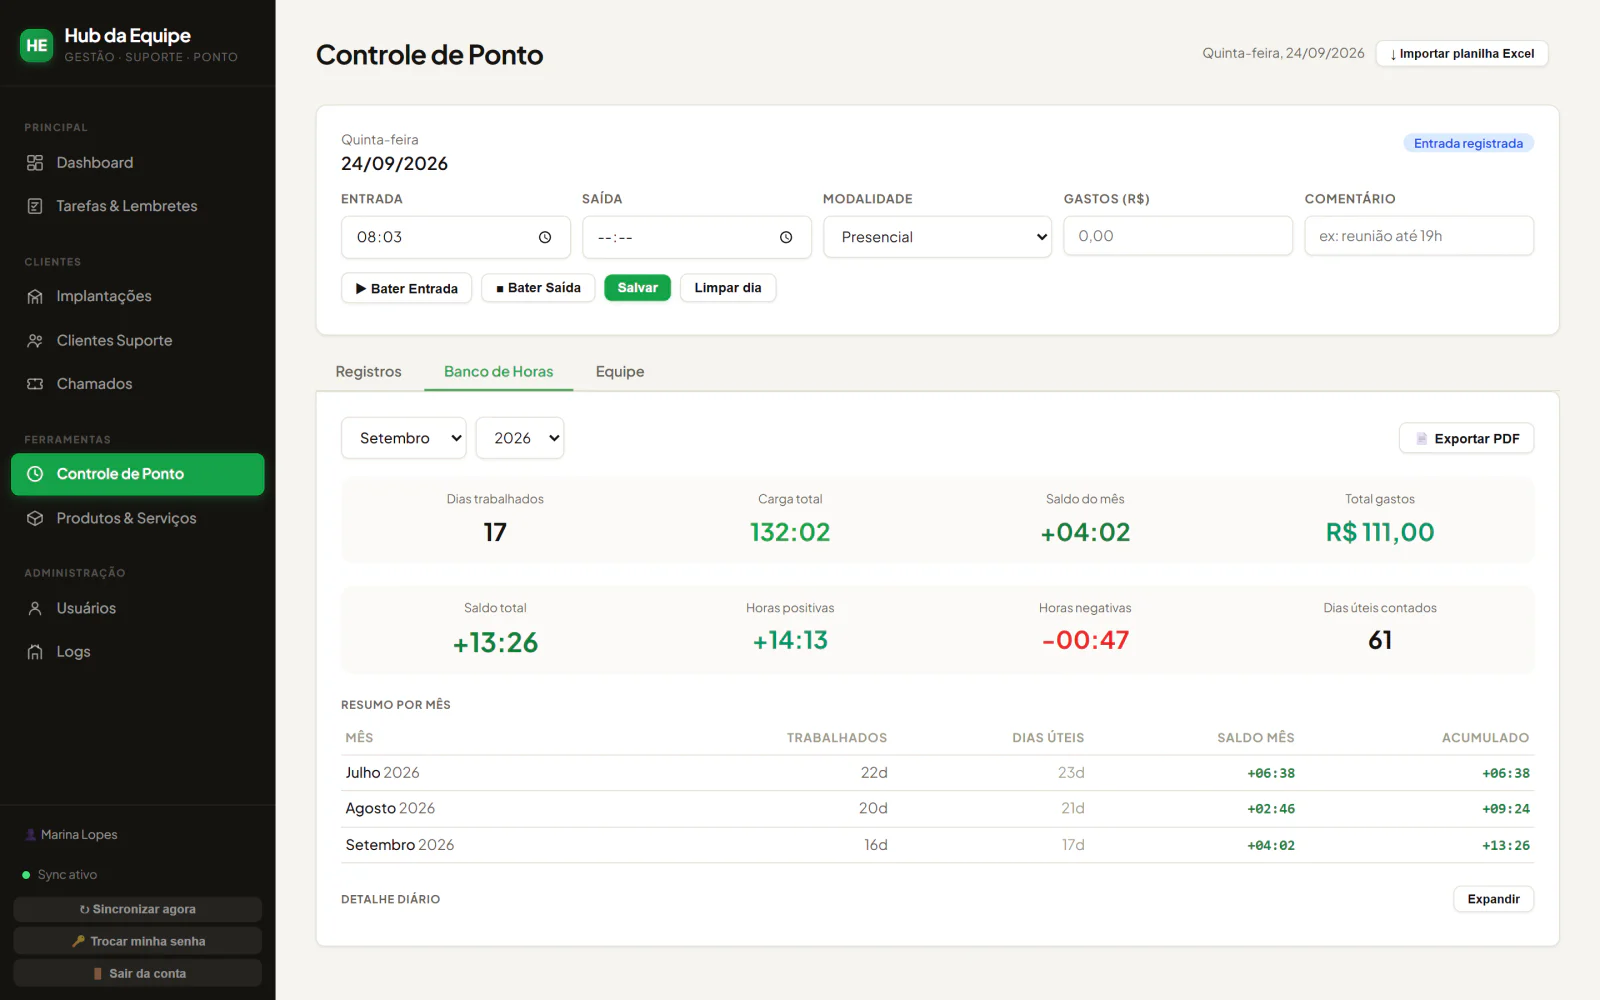The image size is (1600, 1000).
Task: Switch to the Banco de Horas tab
Action: tap(499, 371)
